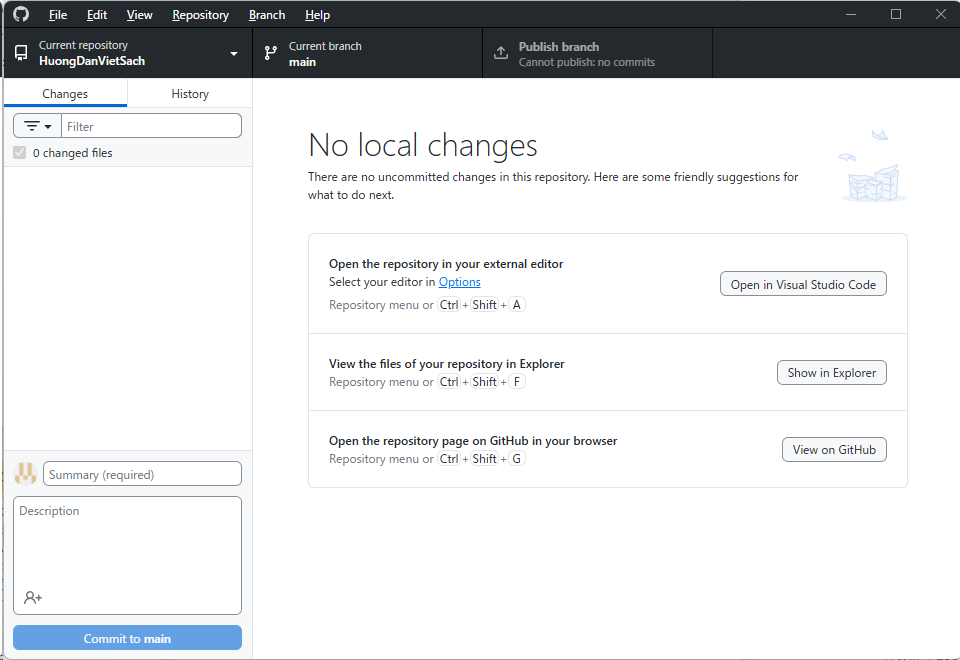Click 'Open the repository page on GitHub' text
Screen dimensions: 960x660
[473, 441]
